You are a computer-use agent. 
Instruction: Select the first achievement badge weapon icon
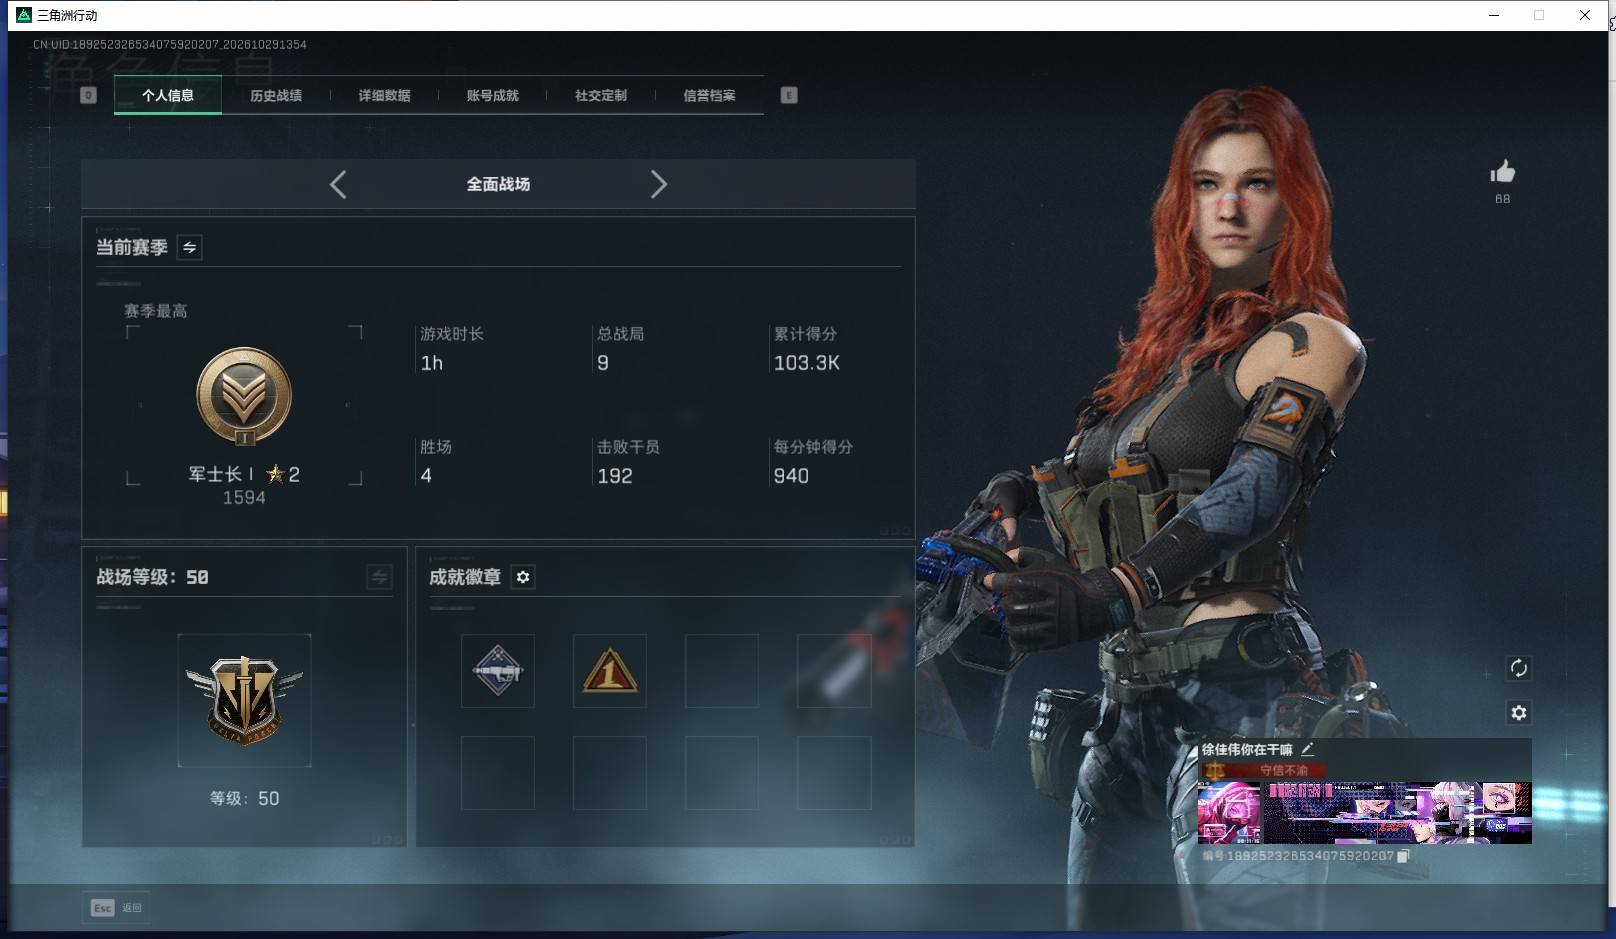tap(498, 671)
